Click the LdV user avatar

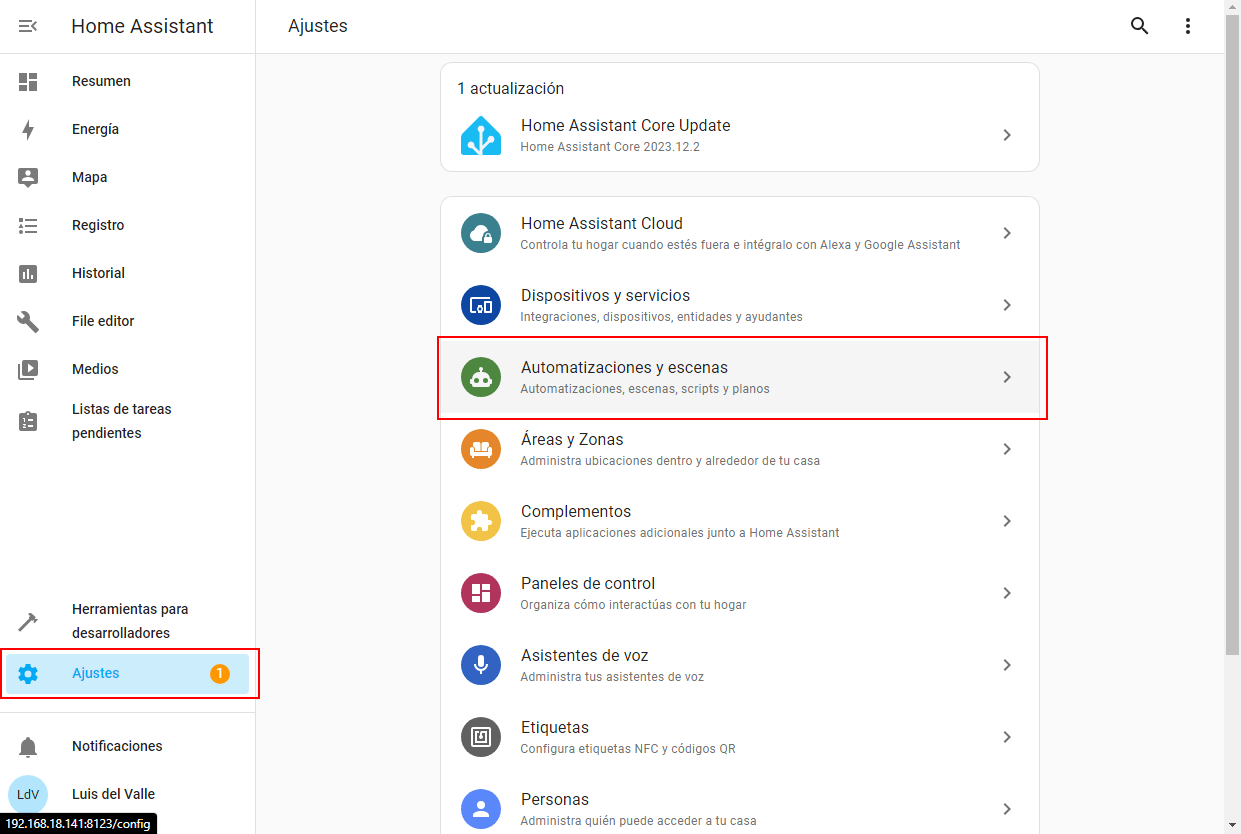click(x=28, y=794)
